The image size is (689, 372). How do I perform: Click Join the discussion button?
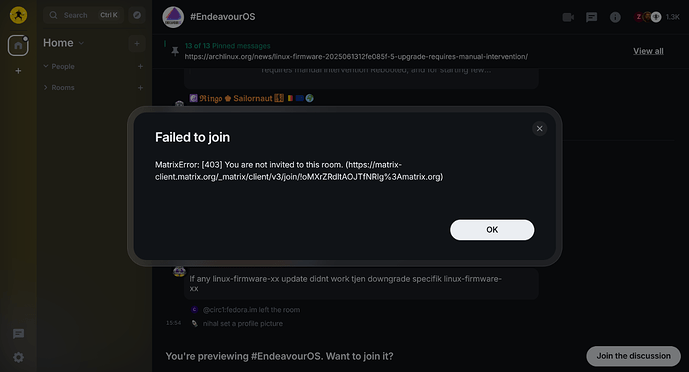(x=633, y=356)
